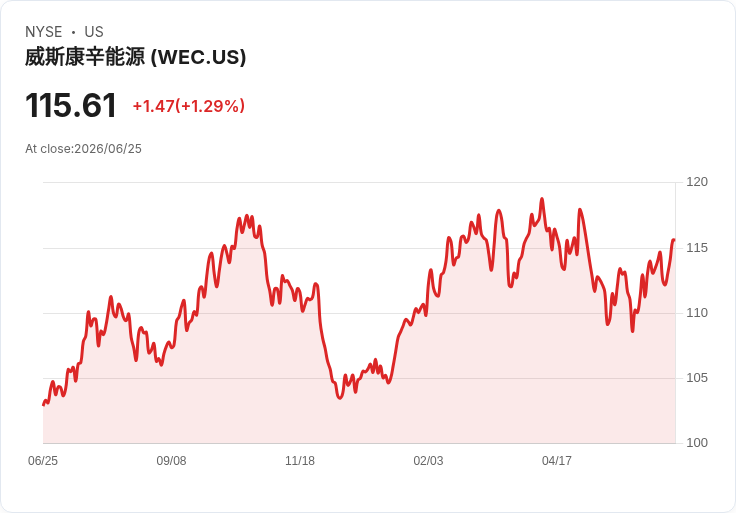Click the At close date text
The width and height of the screenshot is (736, 513).
tap(83, 149)
